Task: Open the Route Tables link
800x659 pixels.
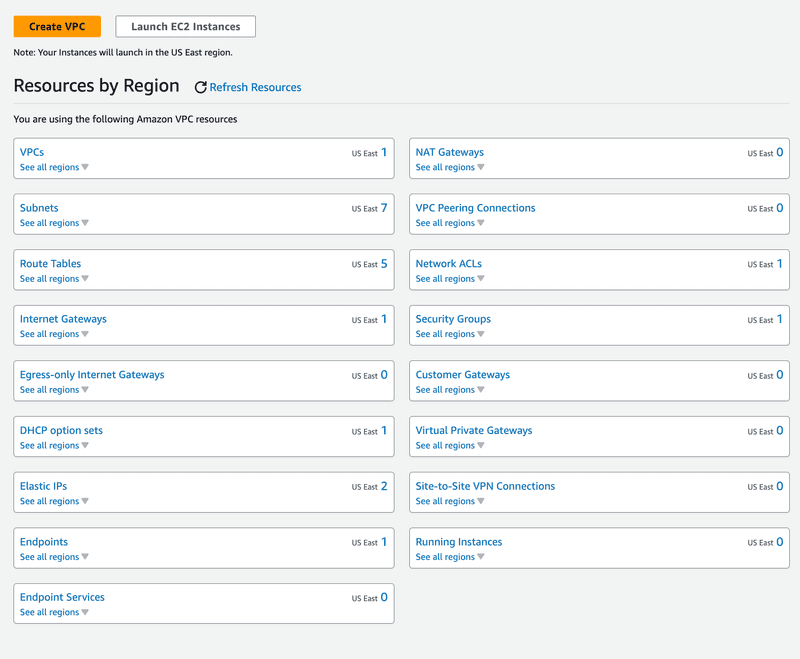Action: [x=51, y=263]
